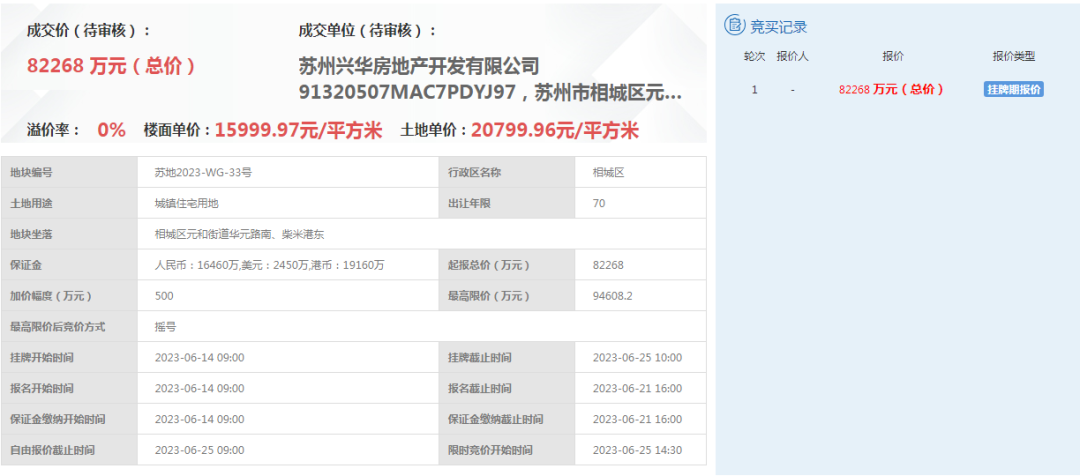Screen dimensions: 1080x476
Task: Click the 报价类型 column header
Action: tap(1013, 56)
